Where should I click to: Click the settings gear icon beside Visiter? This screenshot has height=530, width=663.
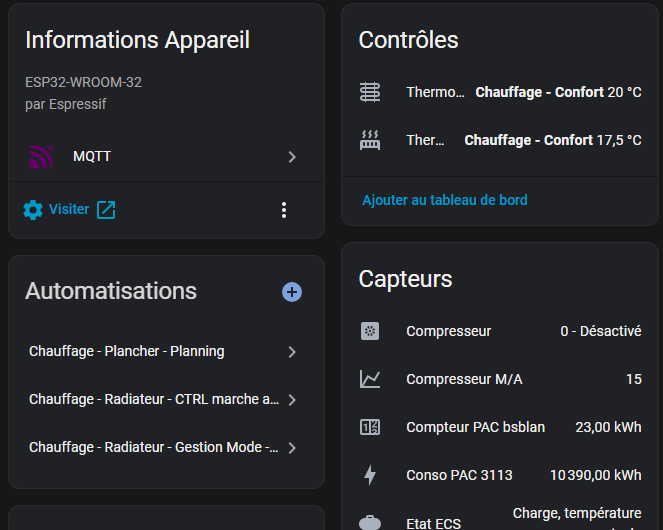pos(33,210)
